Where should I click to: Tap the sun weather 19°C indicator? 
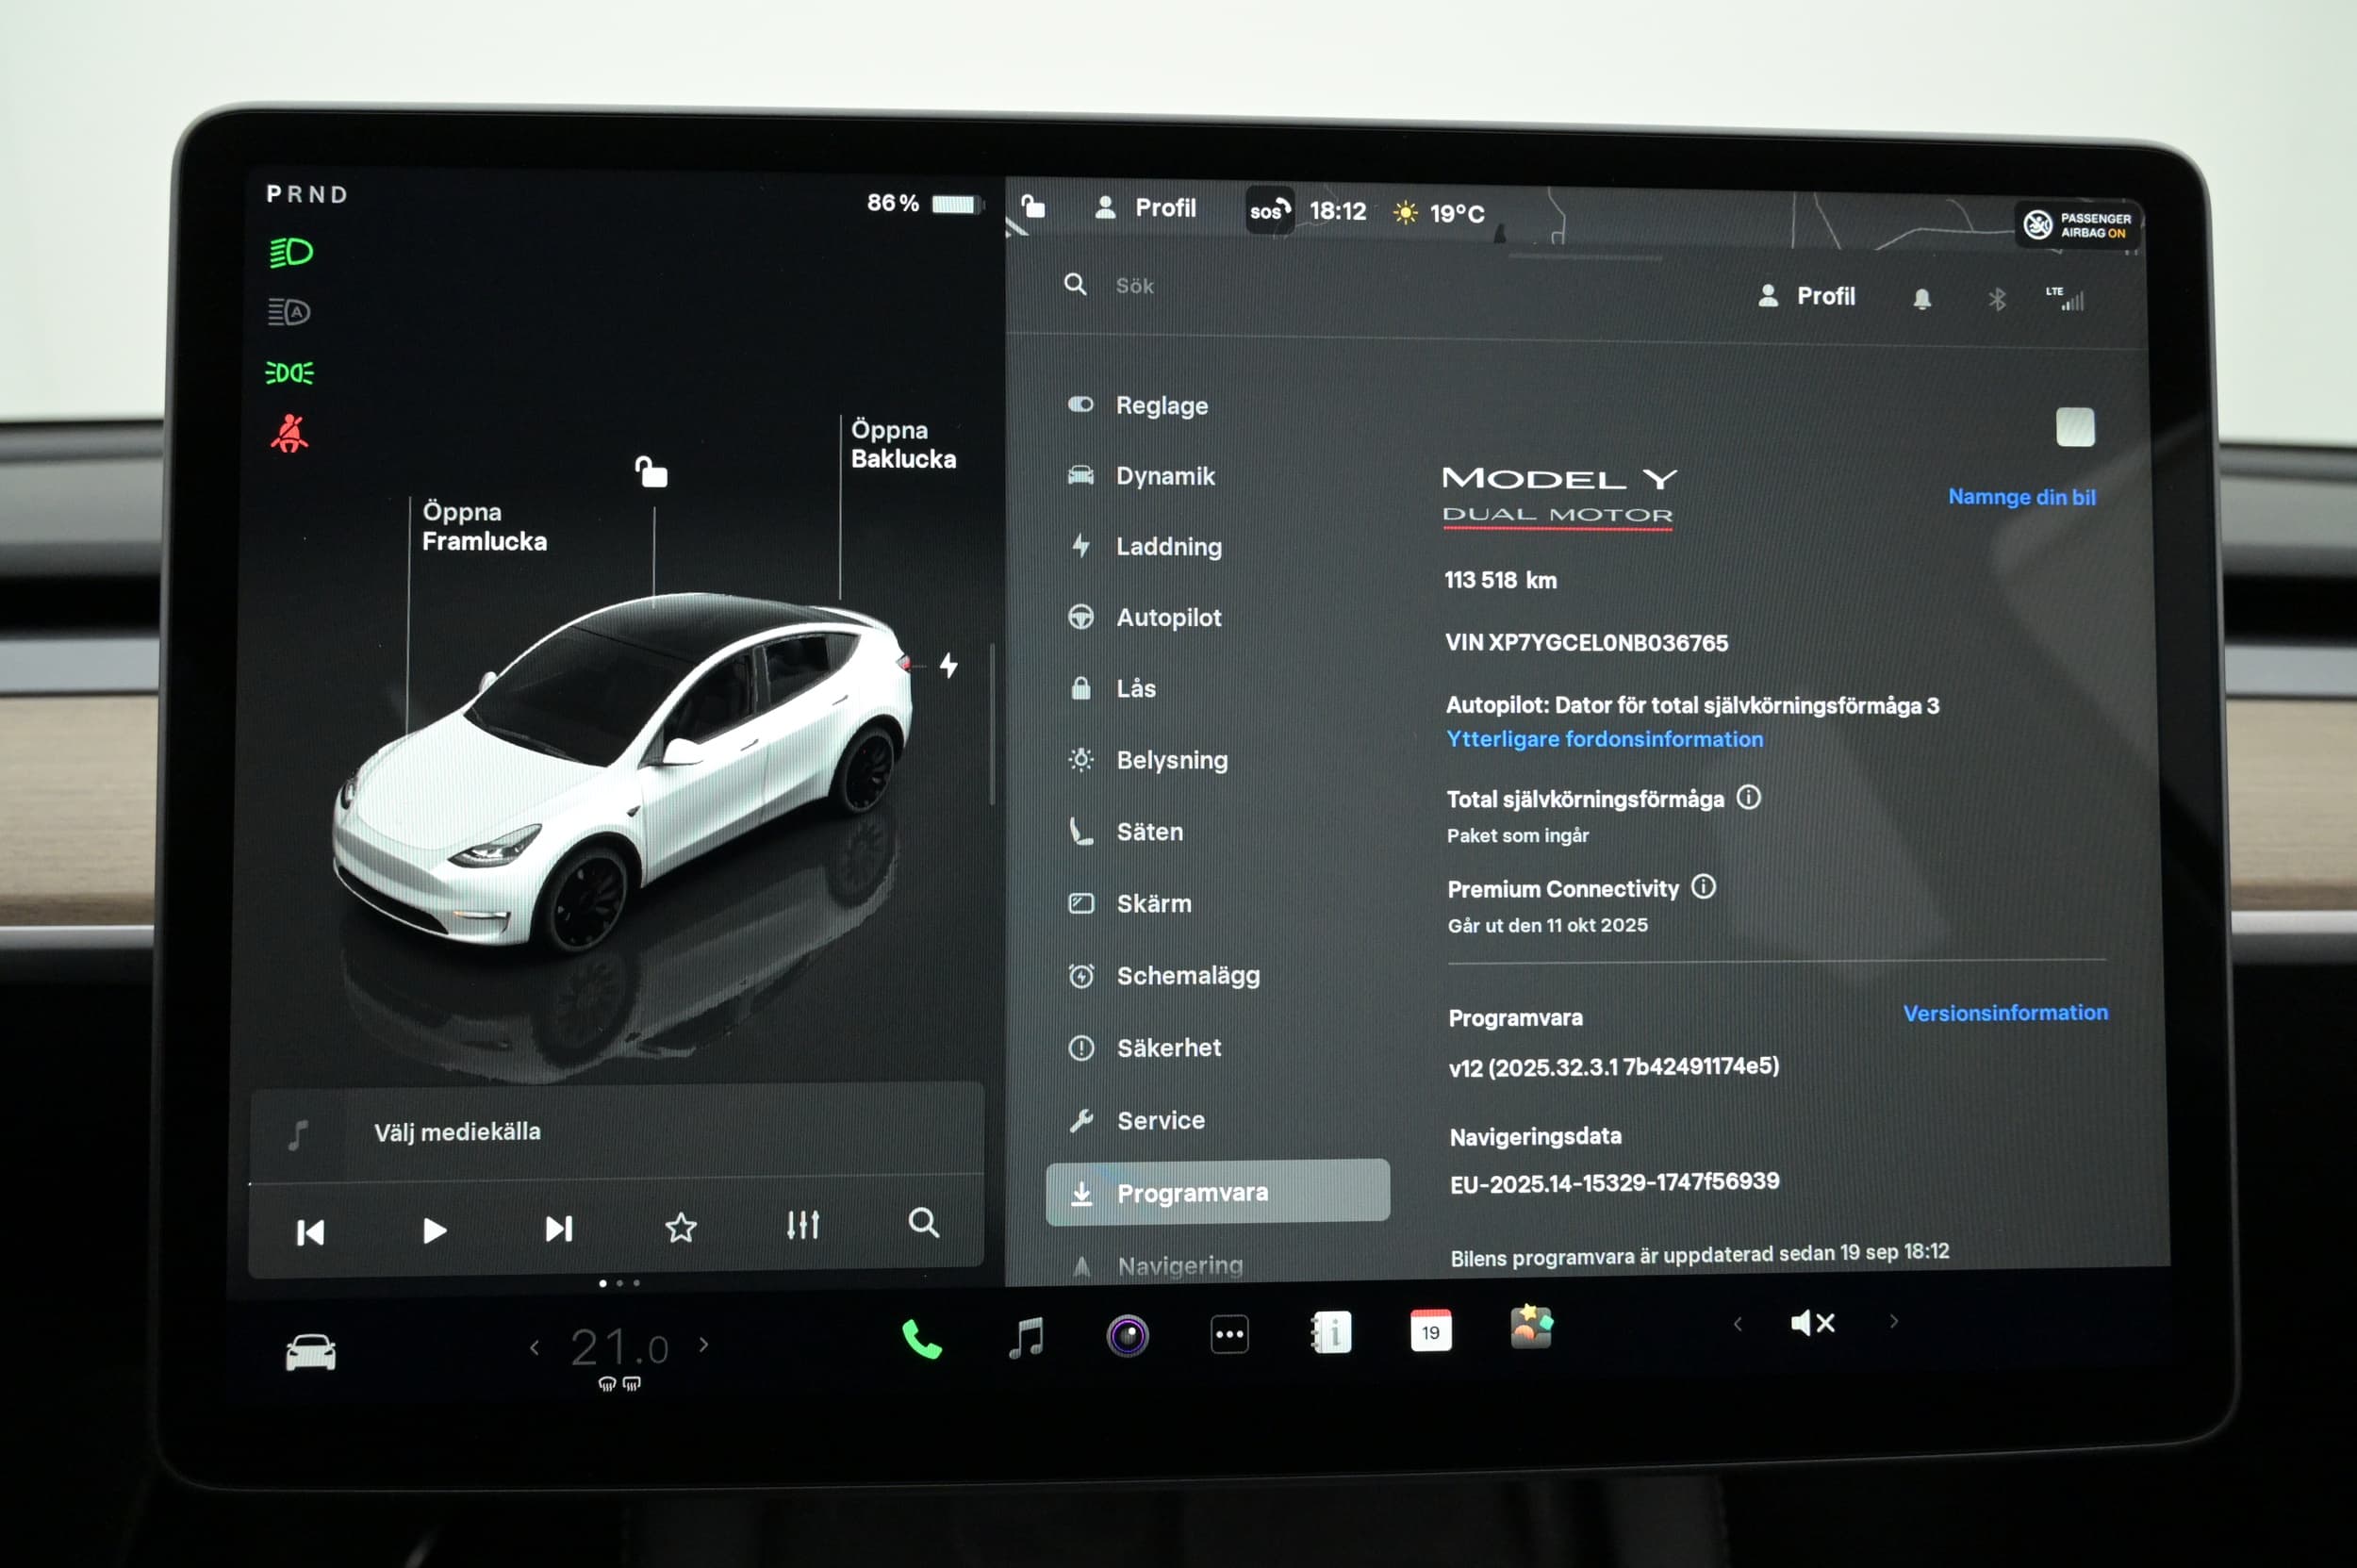coord(1438,213)
